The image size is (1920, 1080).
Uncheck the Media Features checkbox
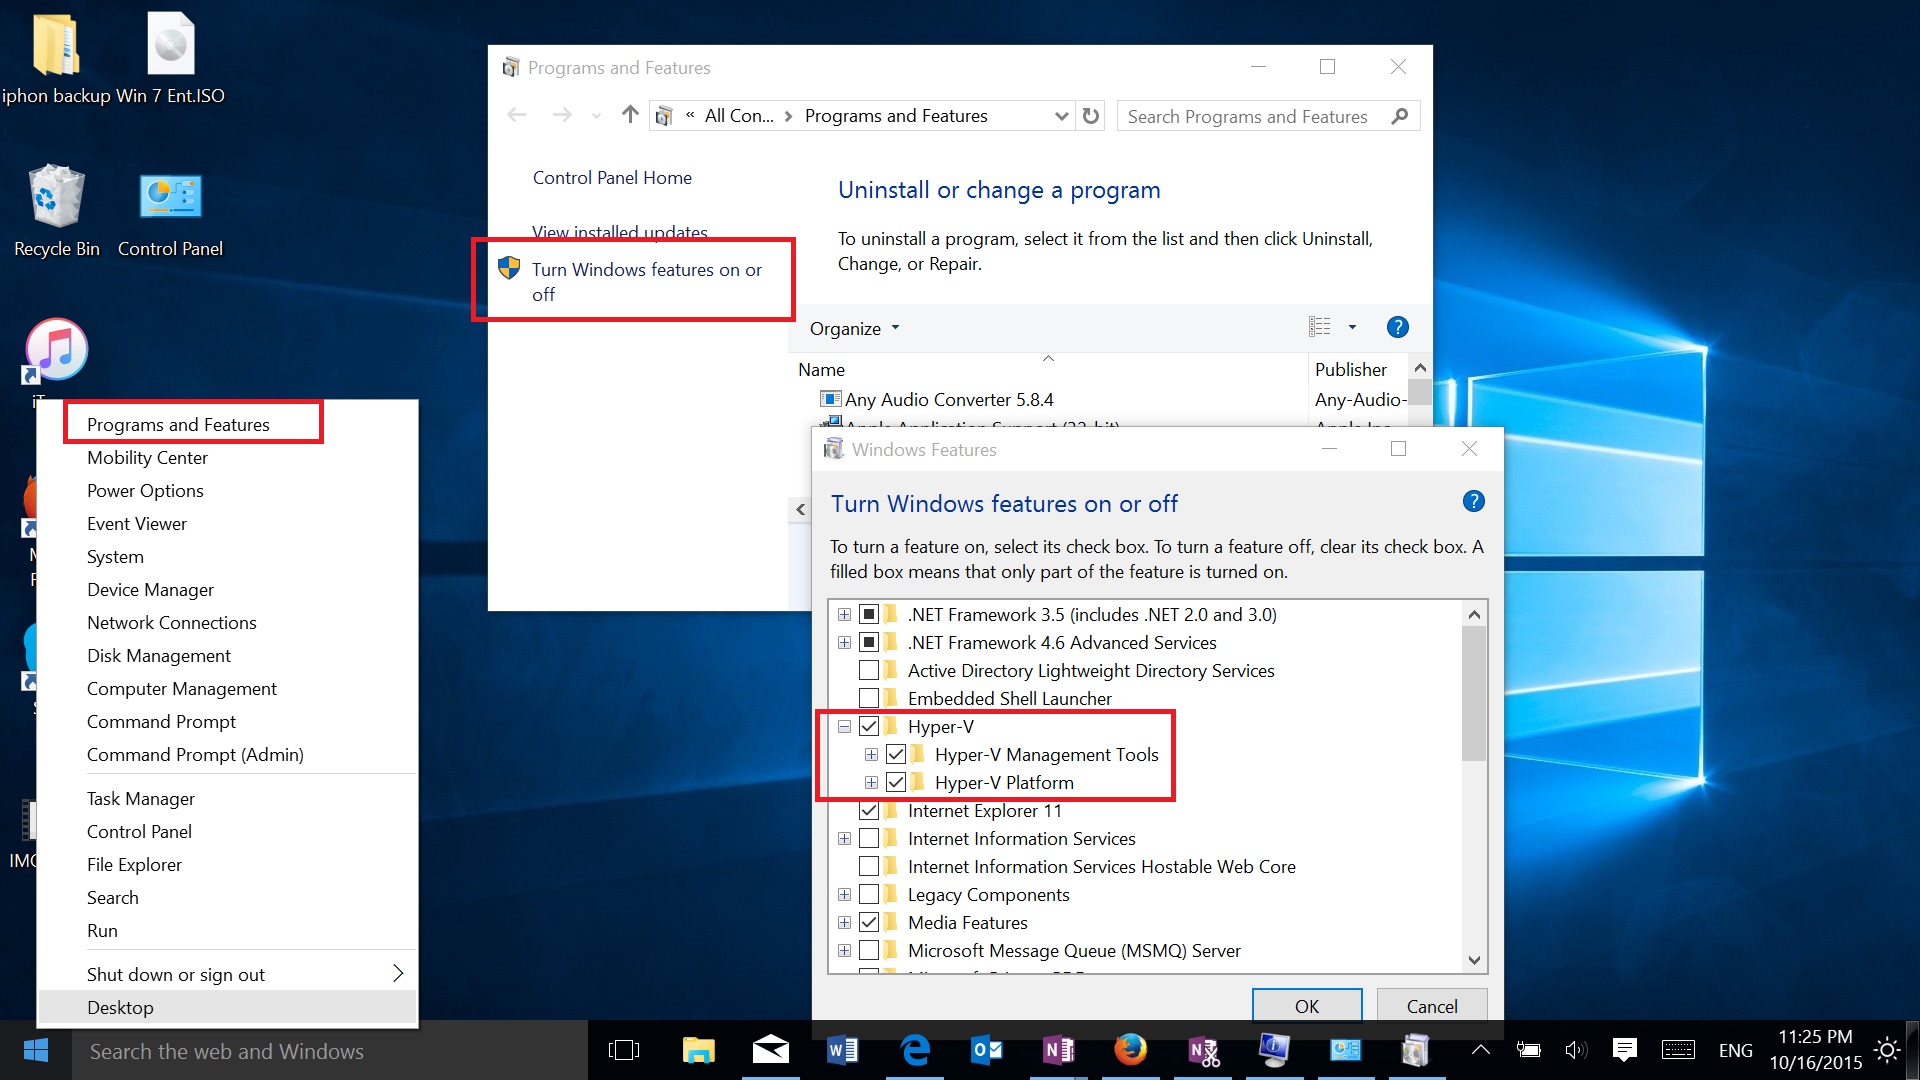click(x=869, y=923)
